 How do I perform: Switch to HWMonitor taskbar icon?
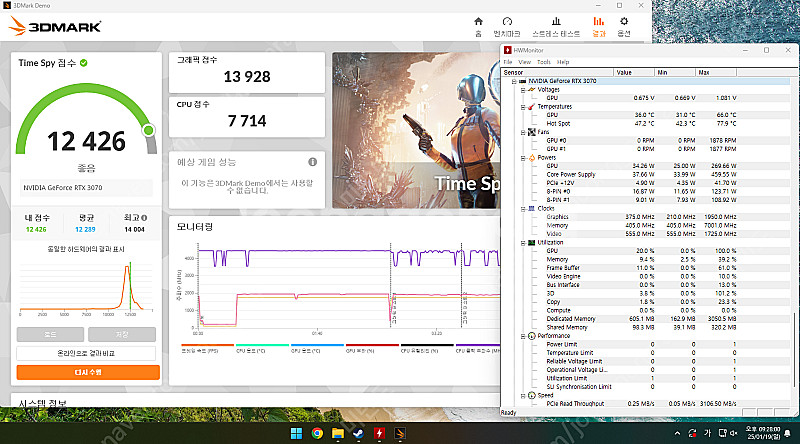pyautogui.click(x=379, y=433)
